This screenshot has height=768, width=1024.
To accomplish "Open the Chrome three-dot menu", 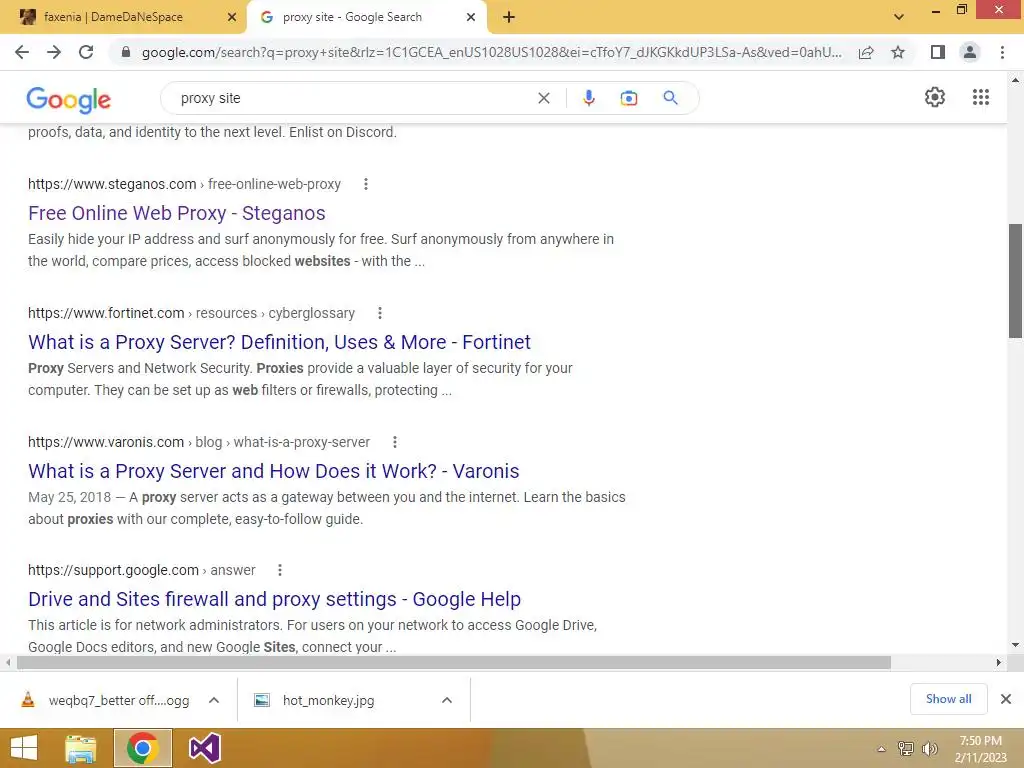I will click(x=1002, y=52).
